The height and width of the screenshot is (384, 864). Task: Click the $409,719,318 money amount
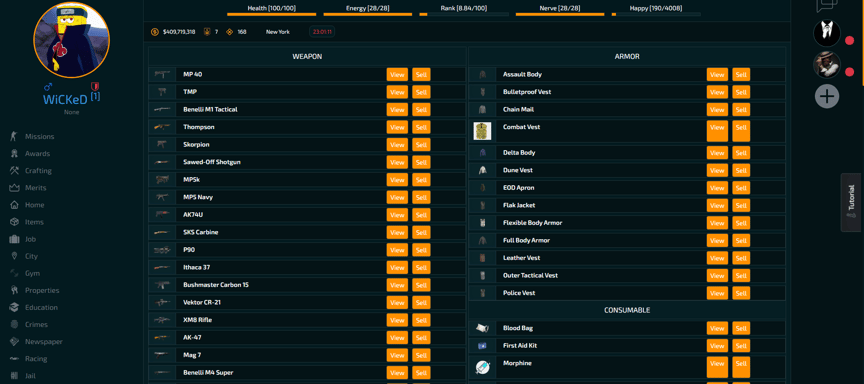click(x=179, y=32)
